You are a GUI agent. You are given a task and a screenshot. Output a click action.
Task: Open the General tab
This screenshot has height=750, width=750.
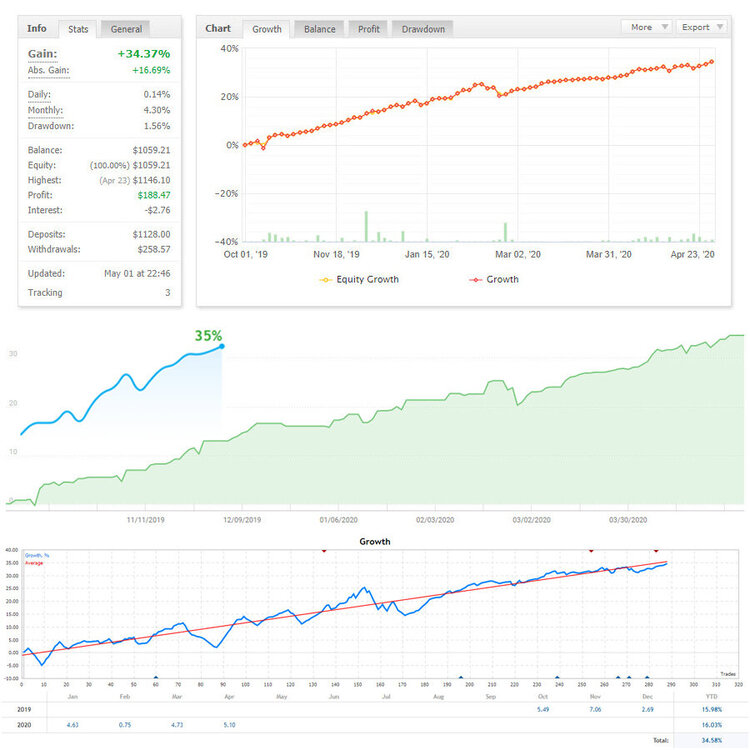click(126, 29)
